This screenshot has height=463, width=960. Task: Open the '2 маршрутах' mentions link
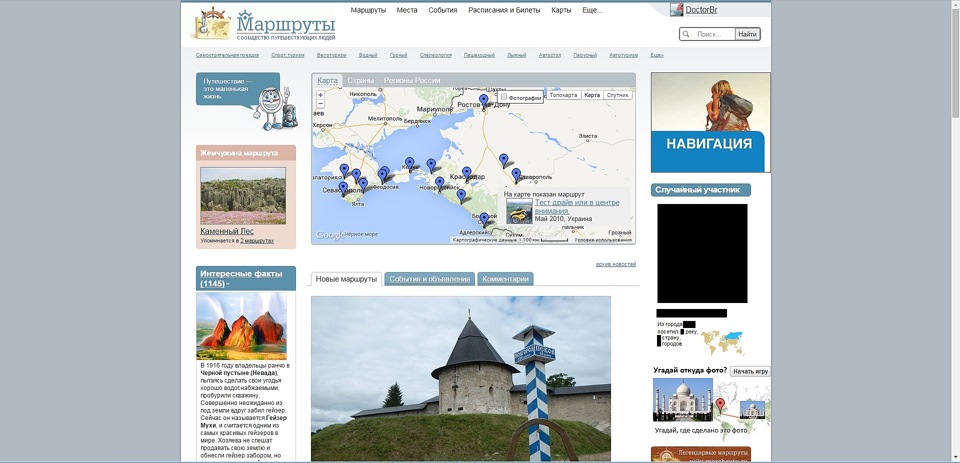(257, 241)
